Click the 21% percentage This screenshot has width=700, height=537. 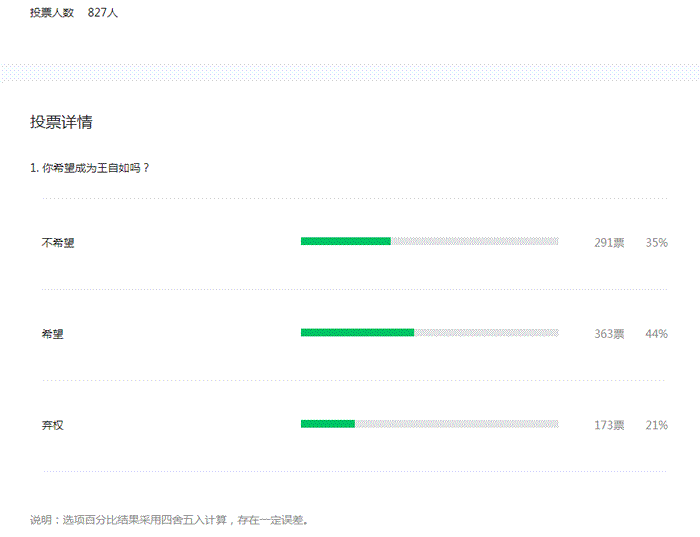pyautogui.click(x=656, y=425)
